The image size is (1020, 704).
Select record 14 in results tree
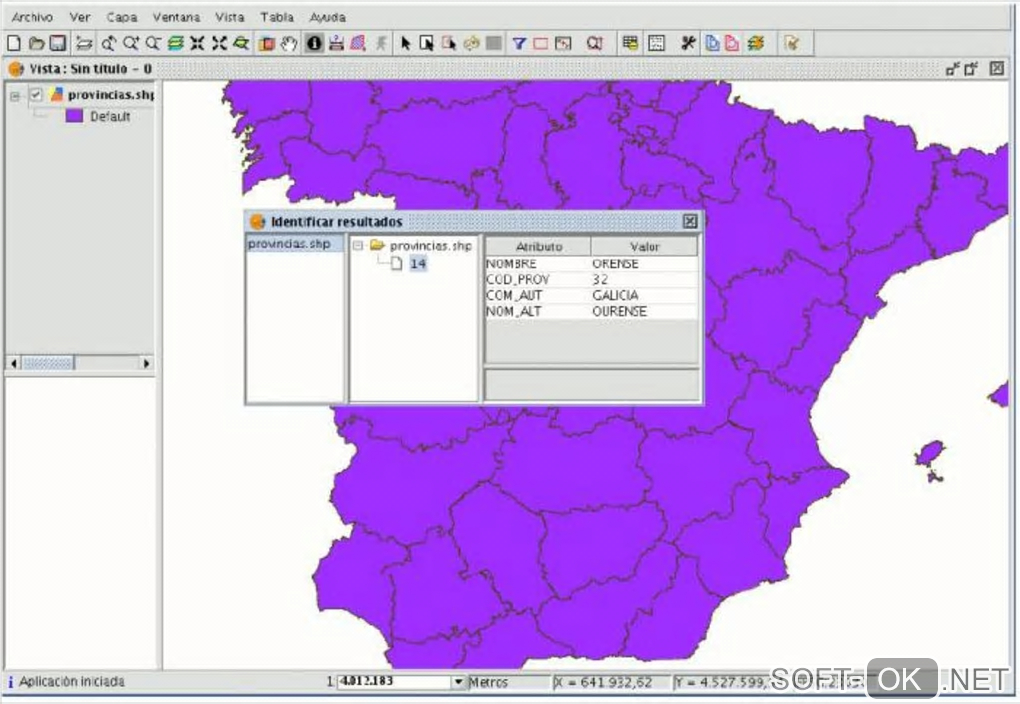pos(418,264)
